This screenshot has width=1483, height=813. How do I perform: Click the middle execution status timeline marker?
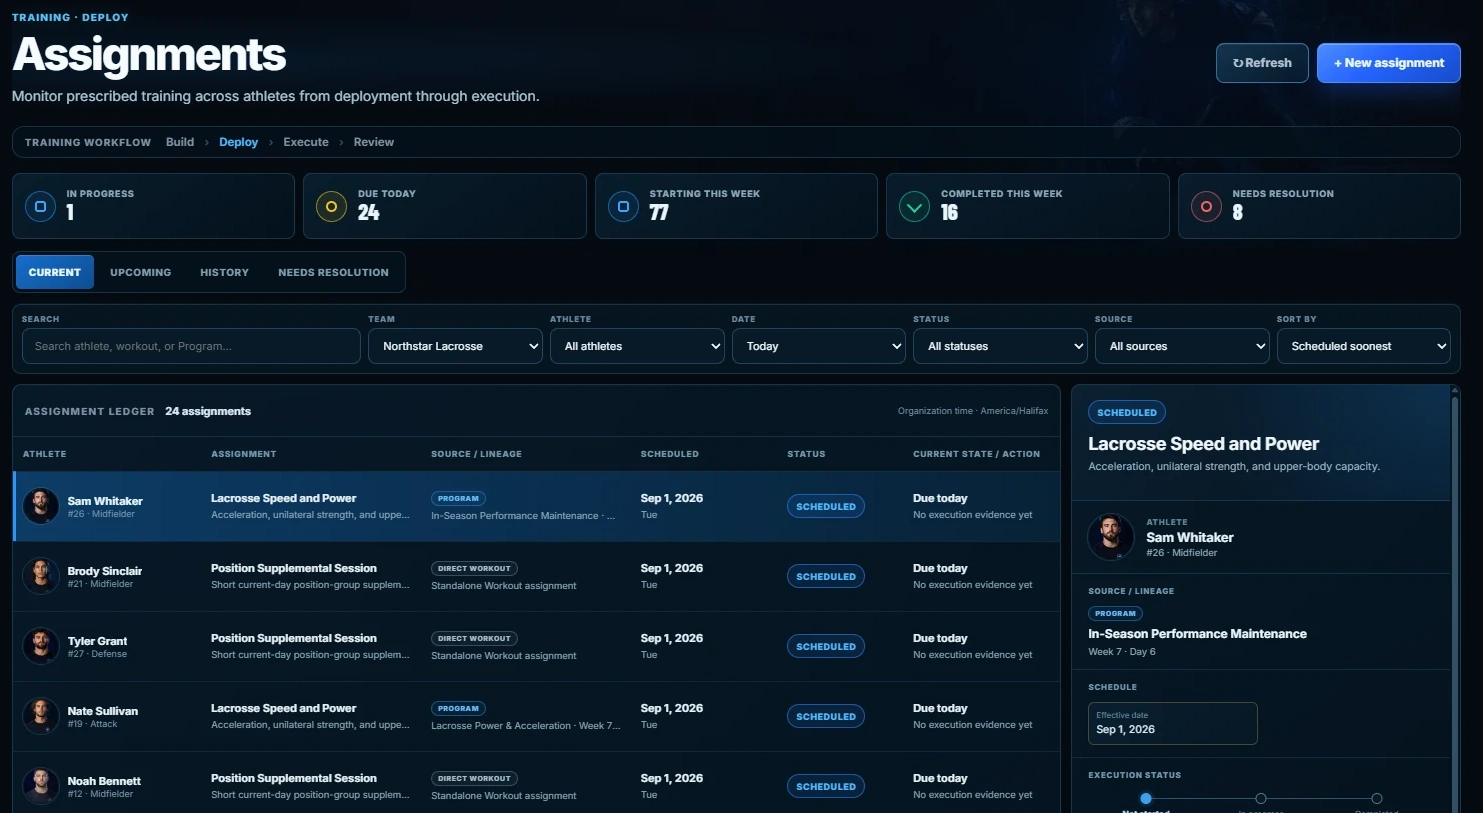[1261, 798]
